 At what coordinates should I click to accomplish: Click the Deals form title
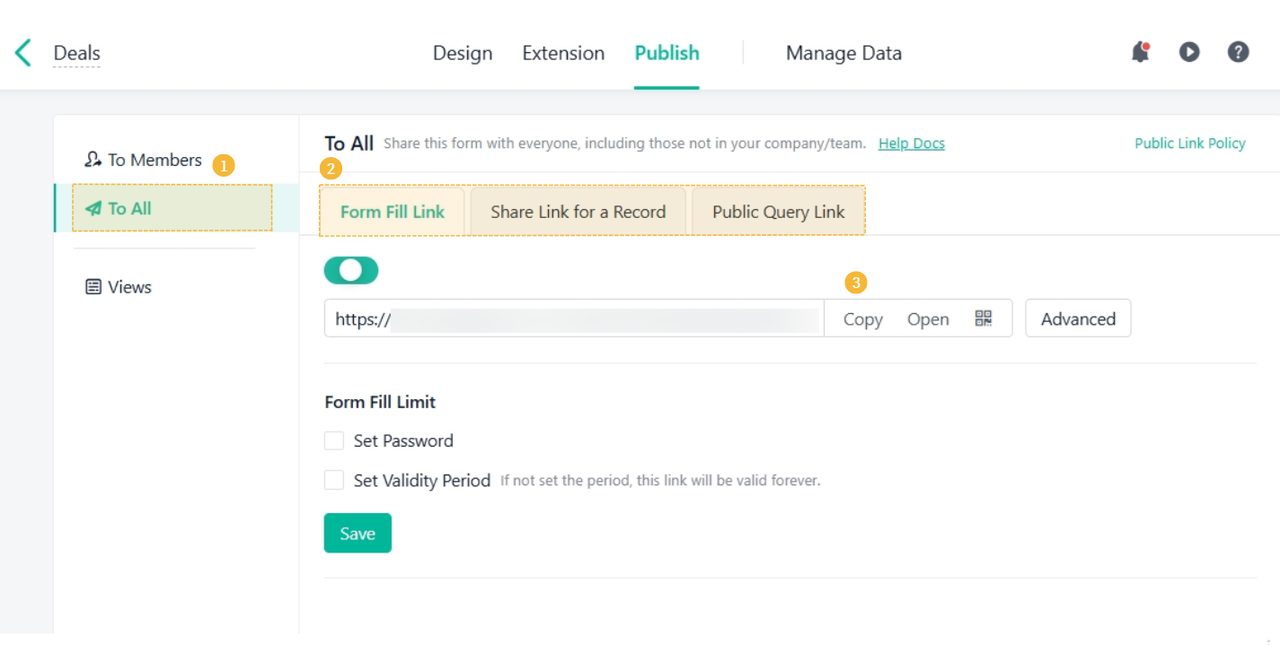pyautogui.click(x=77, y=53)
